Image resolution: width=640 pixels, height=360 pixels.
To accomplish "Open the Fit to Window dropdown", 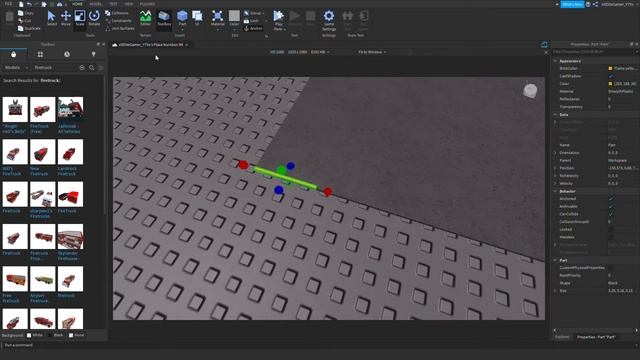I will coord(372,52).
